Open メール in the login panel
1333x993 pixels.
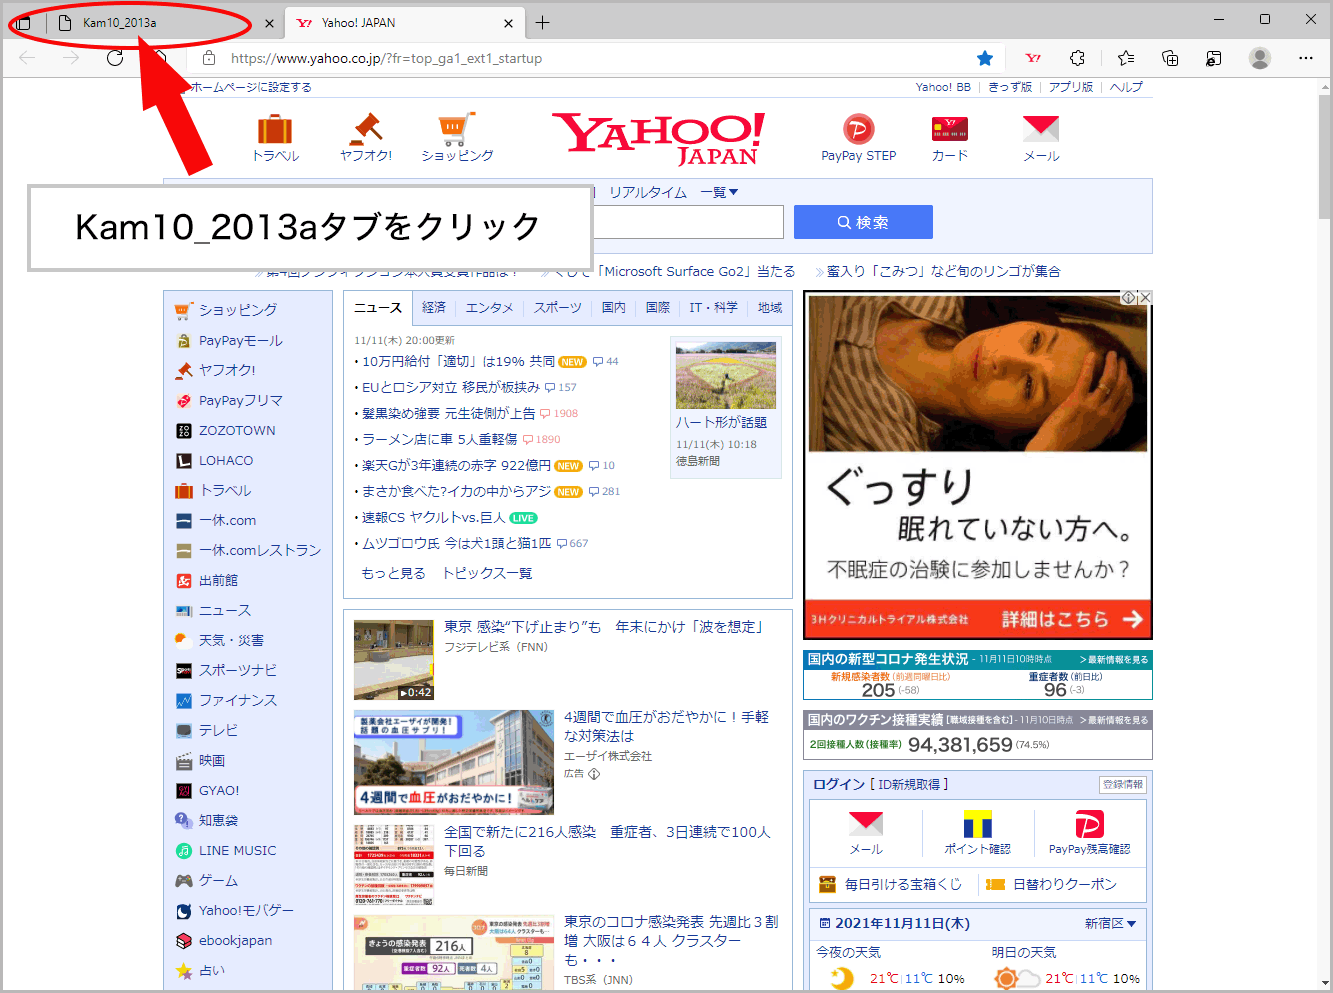coord(866,833)
